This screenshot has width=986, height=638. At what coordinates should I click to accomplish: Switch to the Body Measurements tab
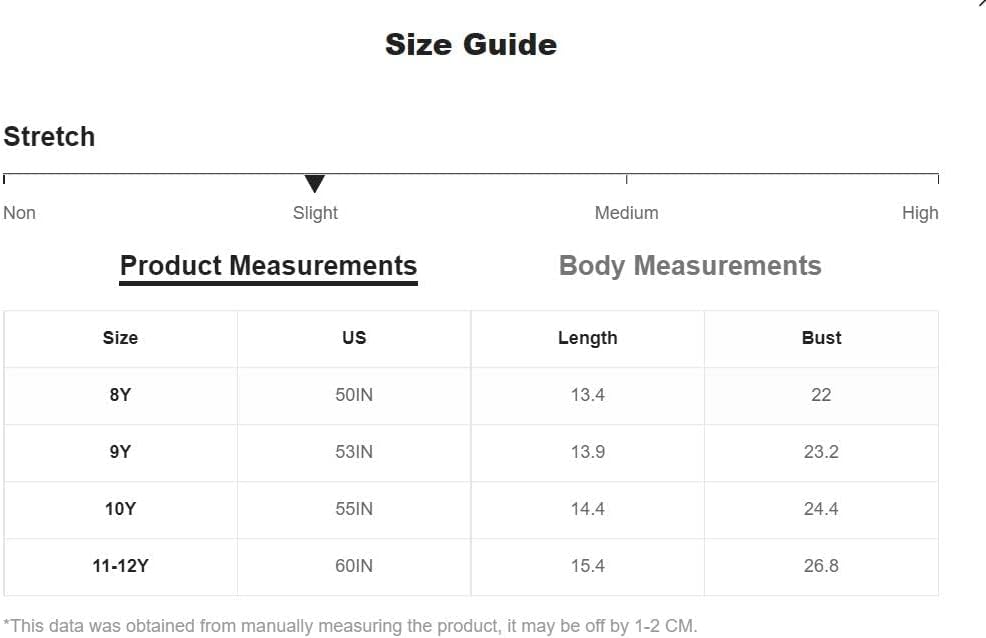coord(690,266)
